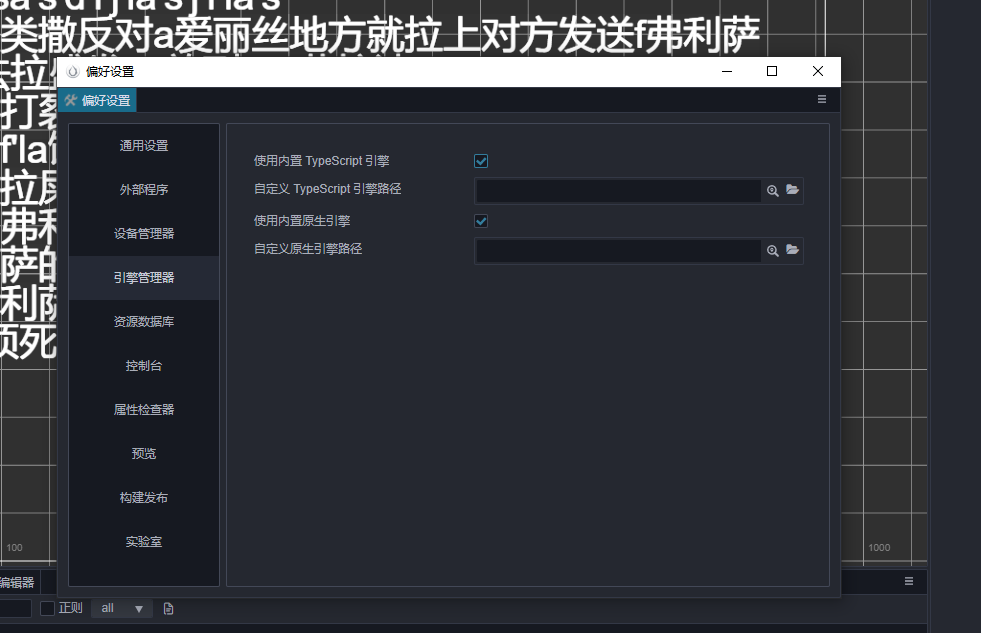Focus the 自定义原生引擎路径 input field

click(619, 251)
